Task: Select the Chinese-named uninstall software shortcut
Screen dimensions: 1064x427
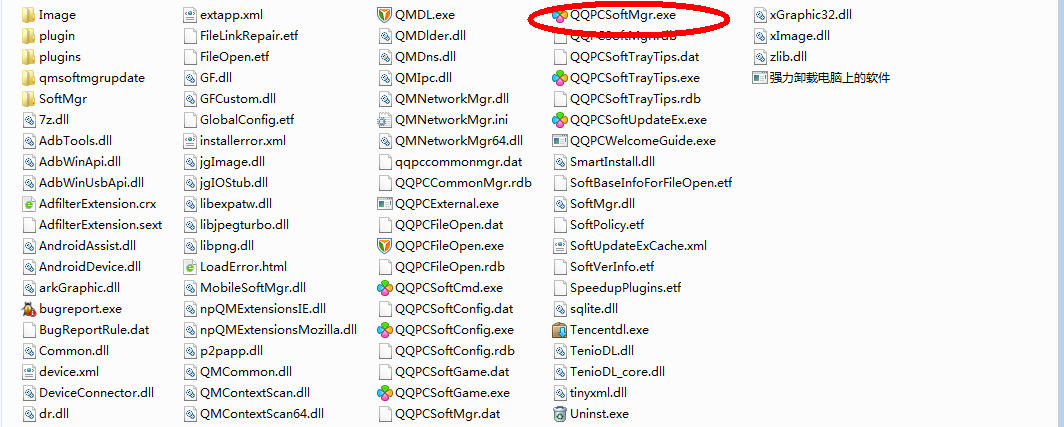Action: 821,77
